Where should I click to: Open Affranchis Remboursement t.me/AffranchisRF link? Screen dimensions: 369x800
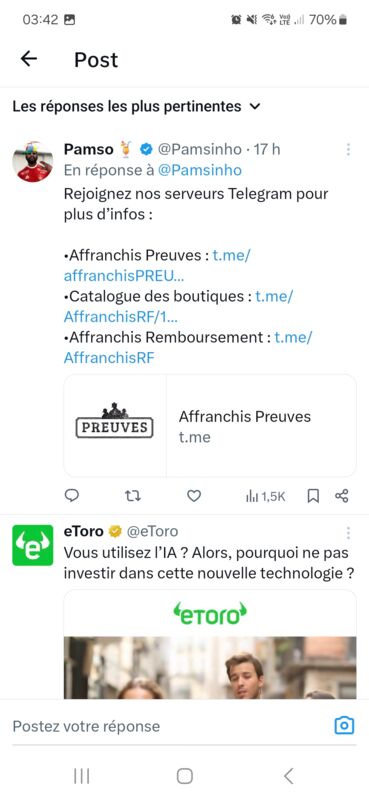[188, 348]
